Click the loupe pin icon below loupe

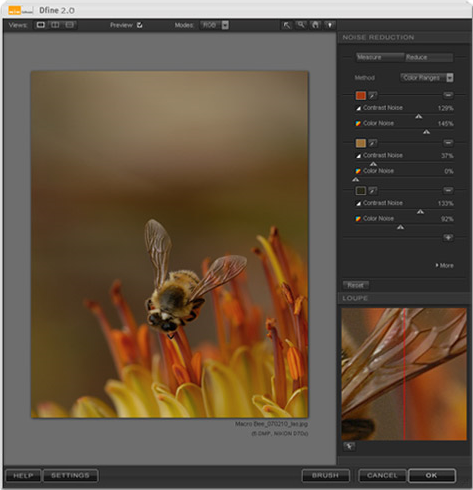(x=349, y=446)
